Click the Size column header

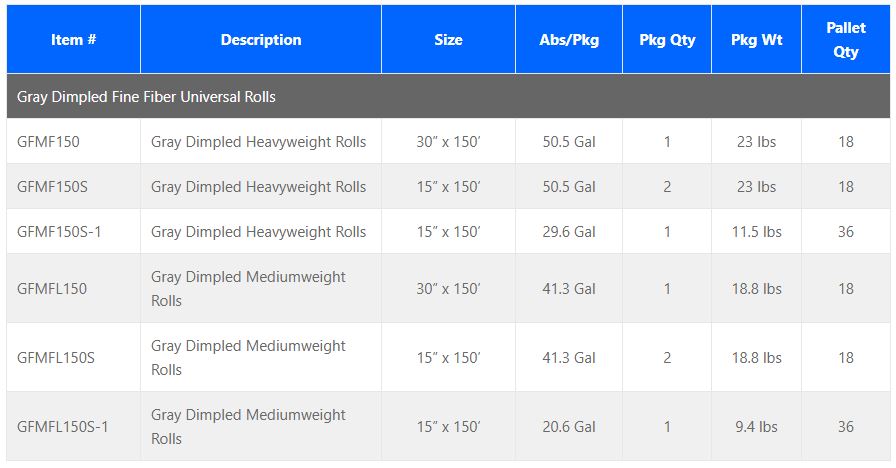[448, 40]
